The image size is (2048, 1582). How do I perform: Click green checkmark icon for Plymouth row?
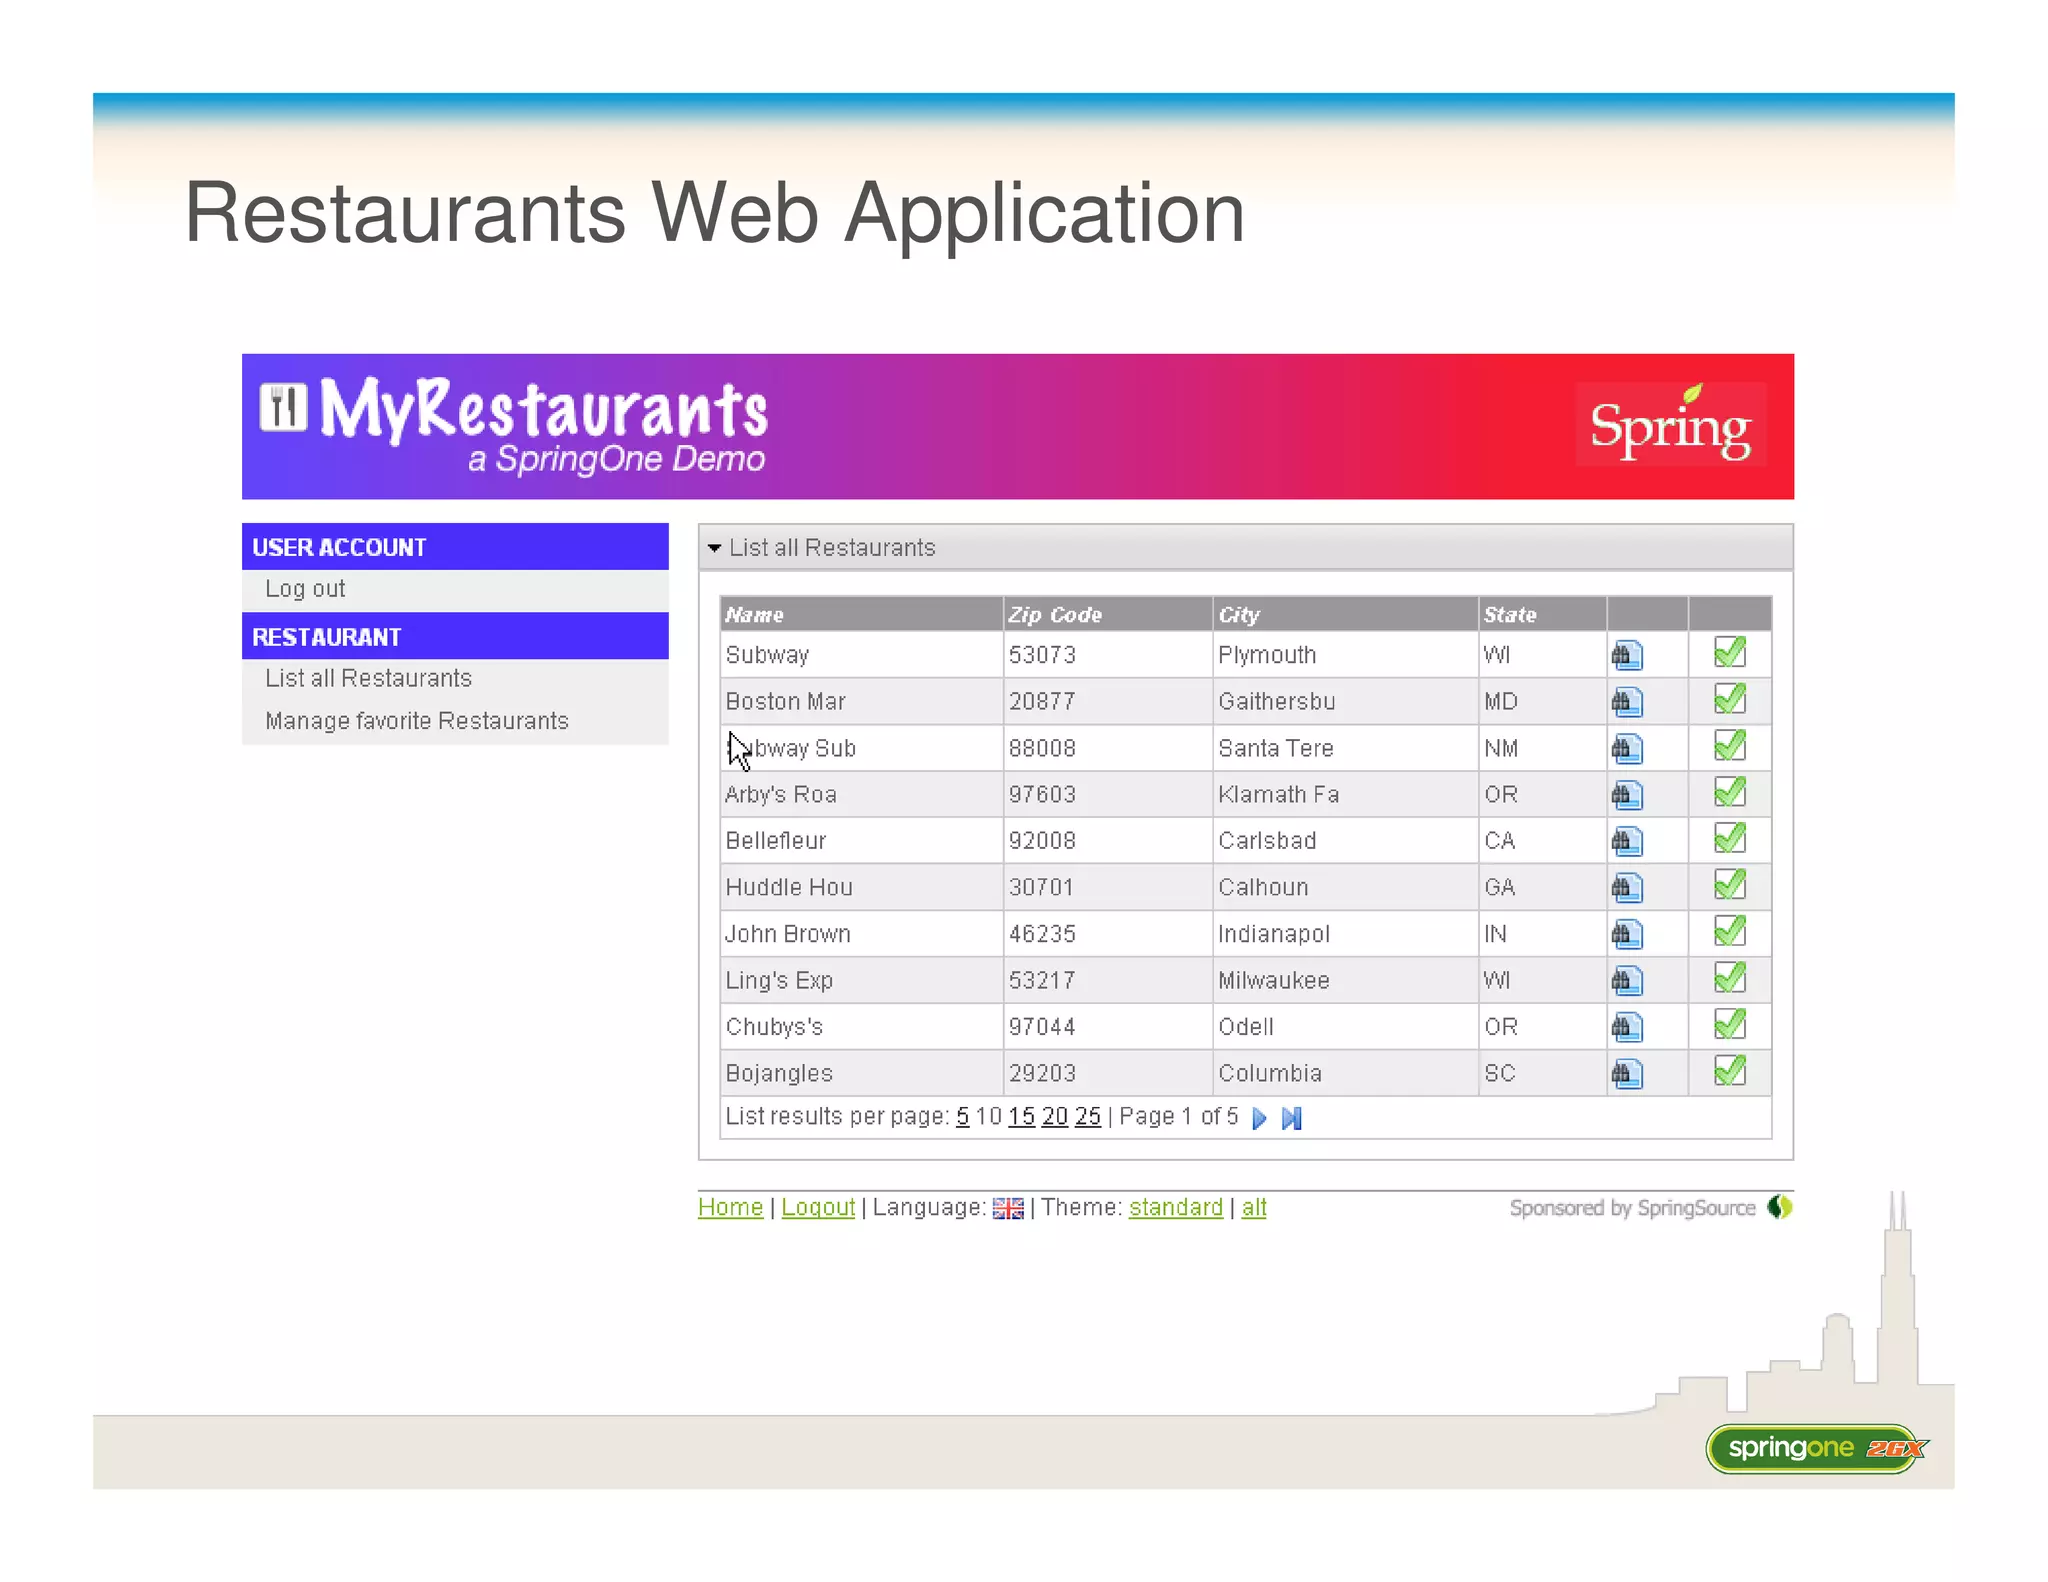tap(1730, 652)
